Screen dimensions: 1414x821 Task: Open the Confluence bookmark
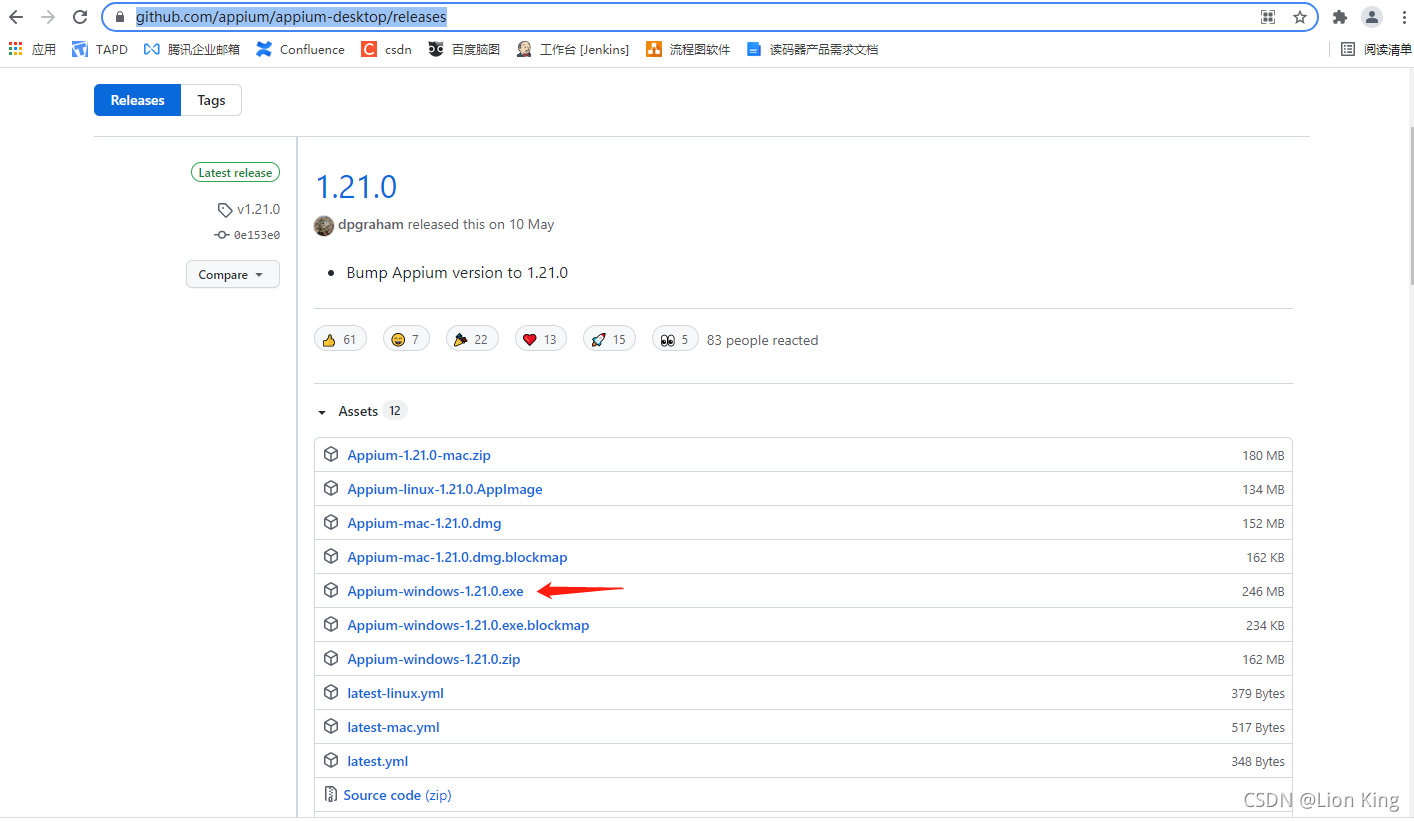(x=300, y=49)
